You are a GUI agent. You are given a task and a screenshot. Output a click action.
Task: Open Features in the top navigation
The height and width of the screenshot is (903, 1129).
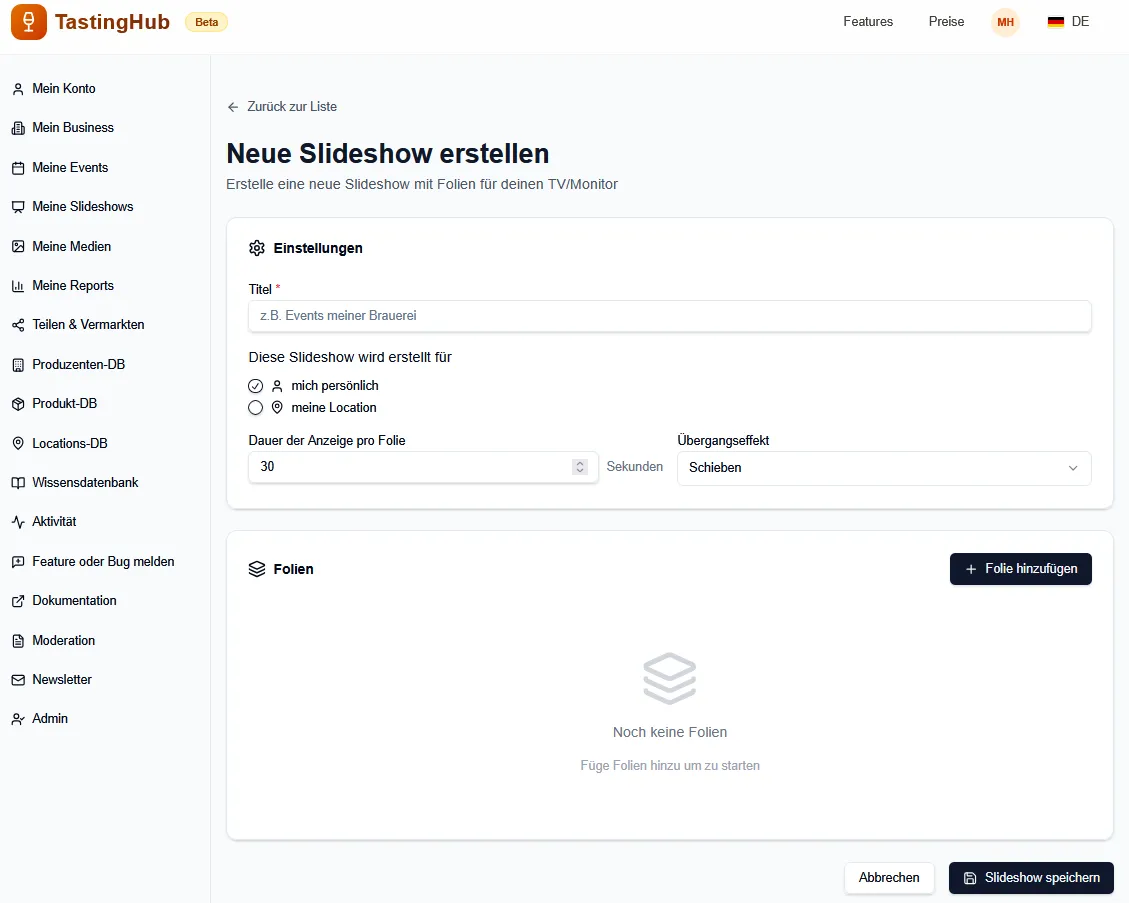pos(867,22)
